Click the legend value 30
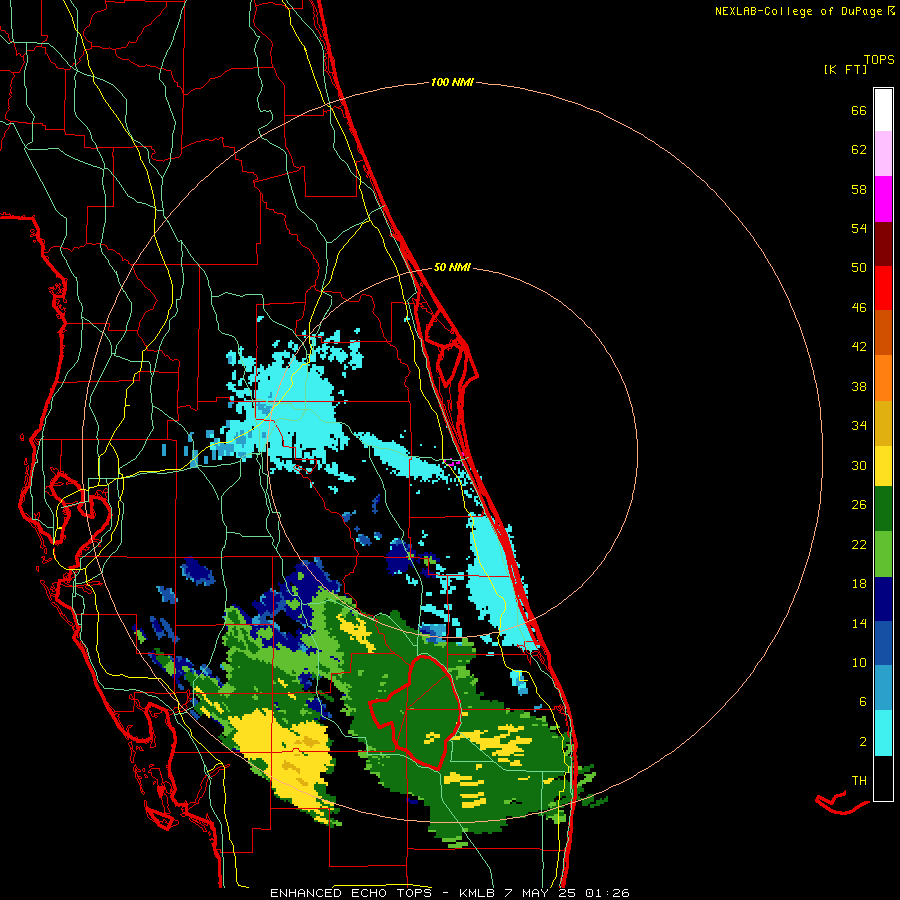The height and width of the screenshot is (900, 900). click(859, 465)
